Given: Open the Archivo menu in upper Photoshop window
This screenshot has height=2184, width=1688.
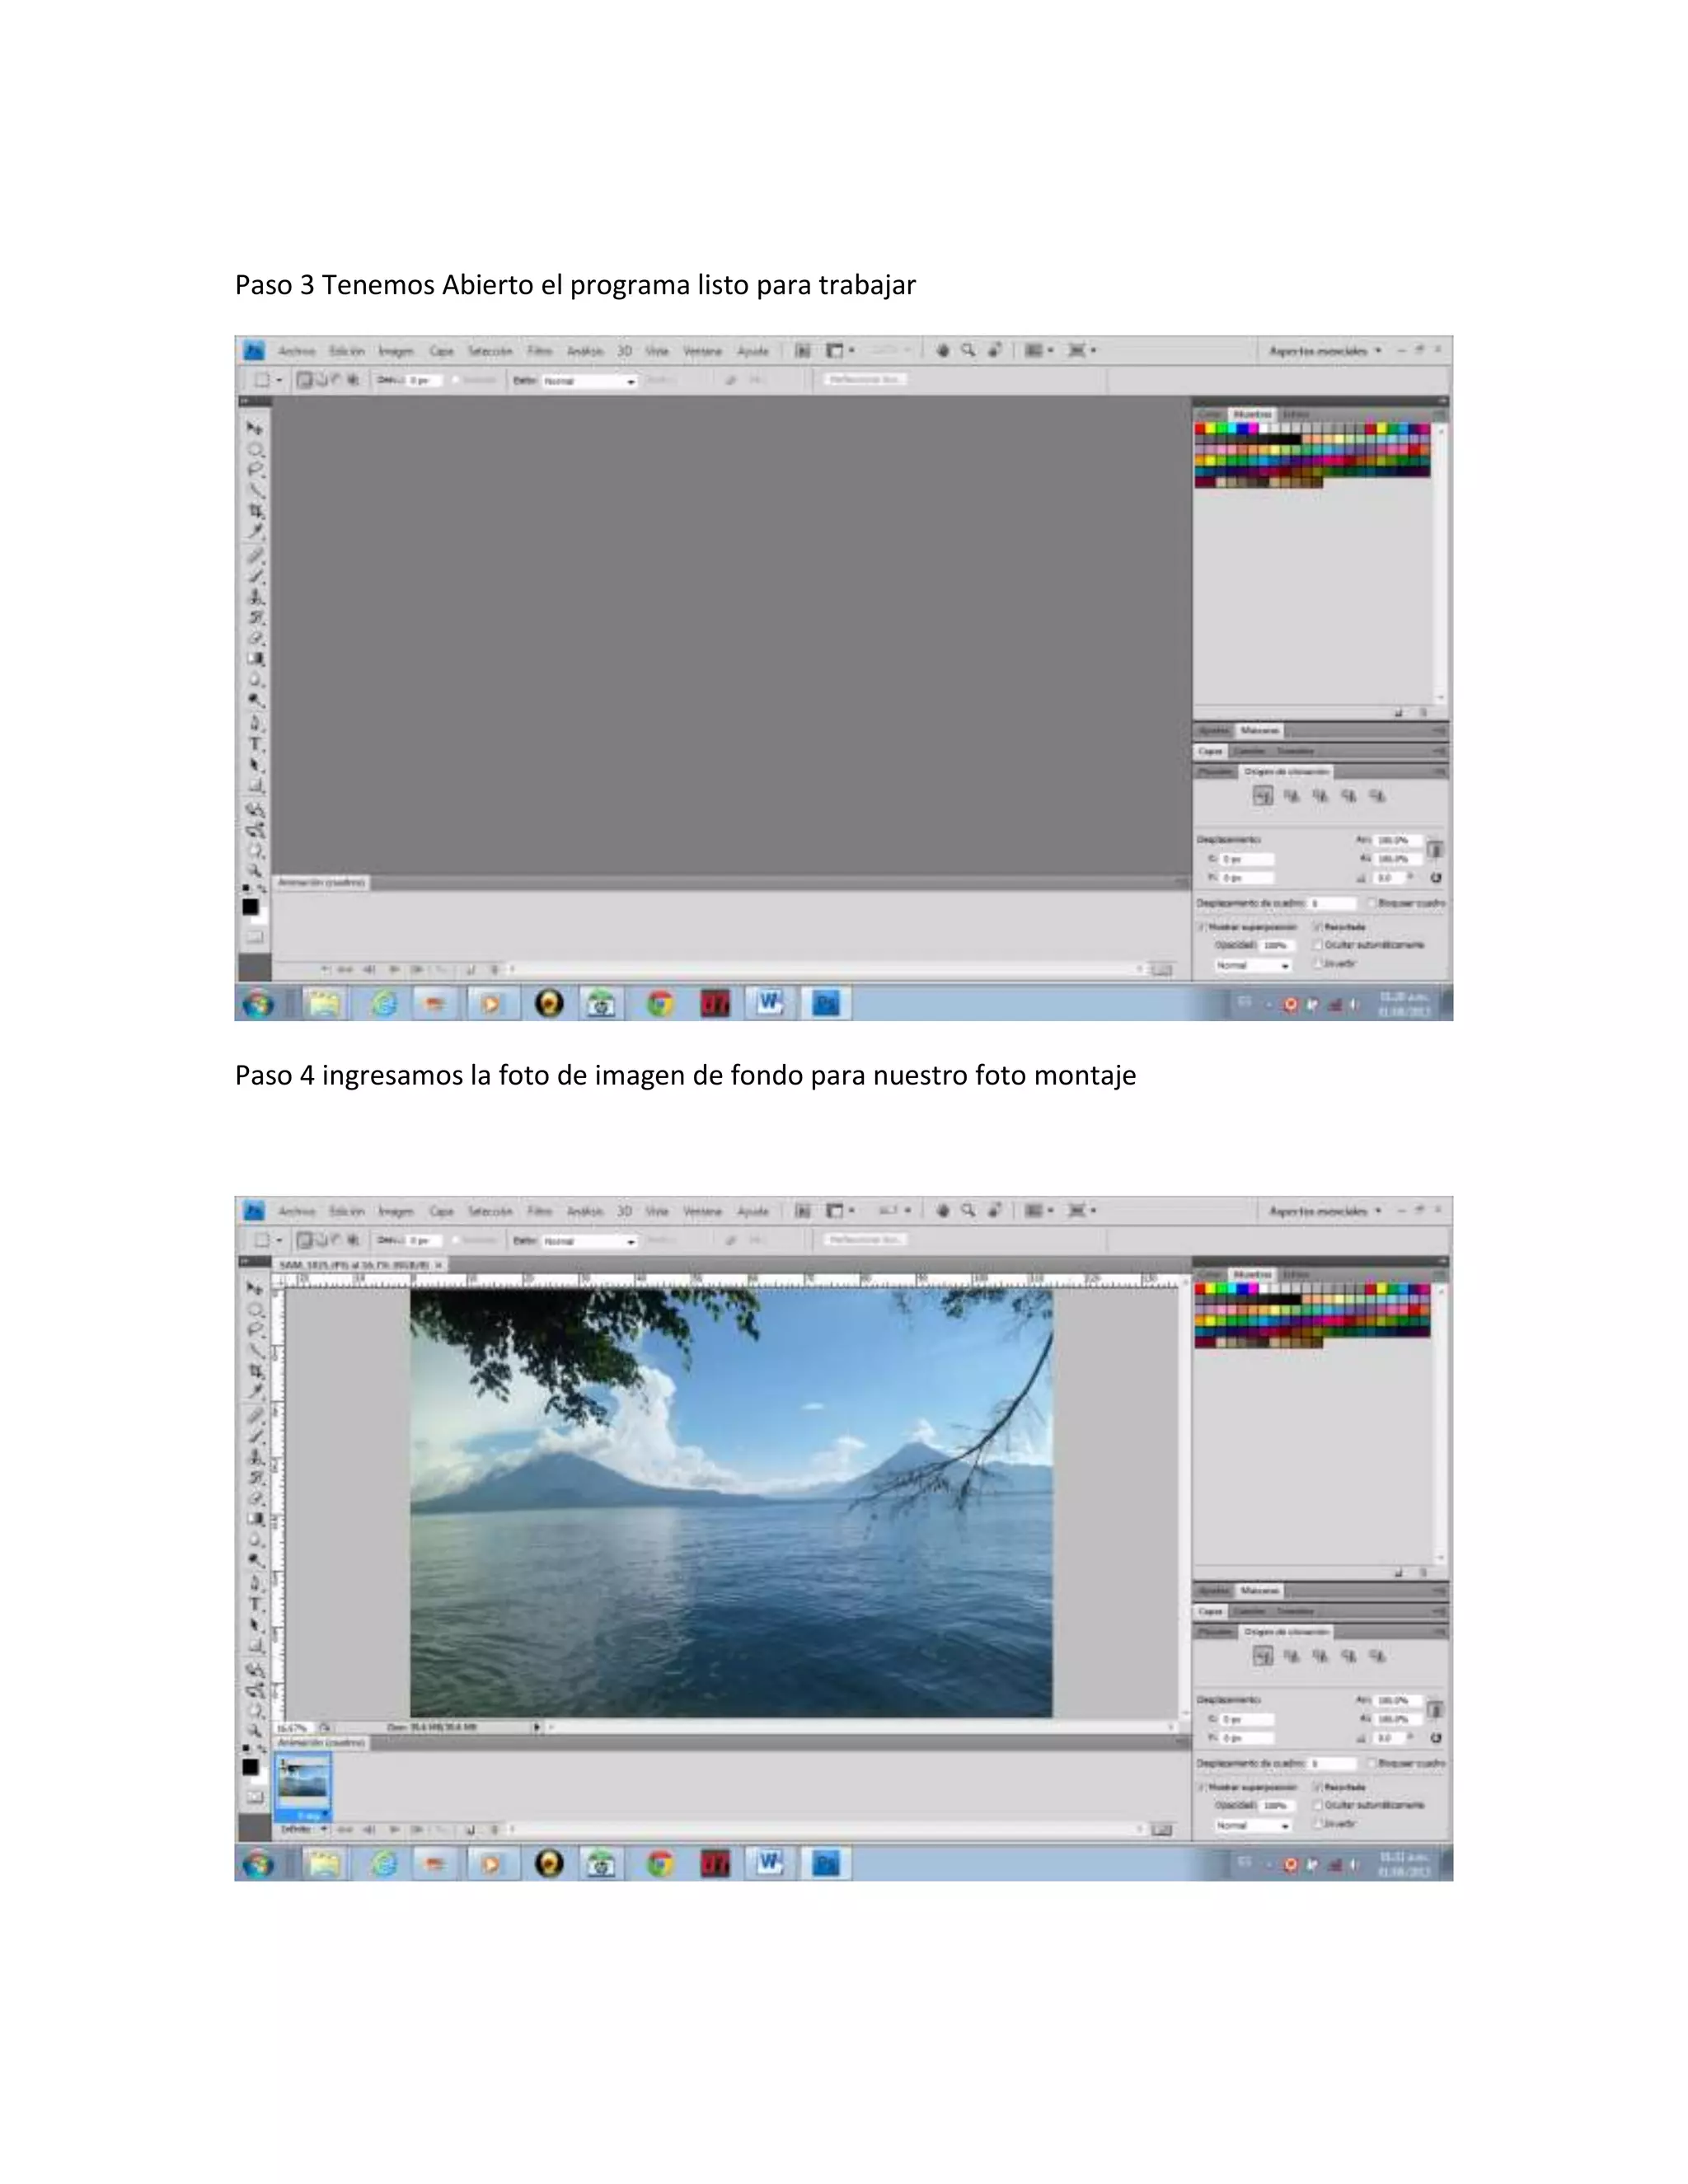Looking at the screenshot, I should [296, 351].
